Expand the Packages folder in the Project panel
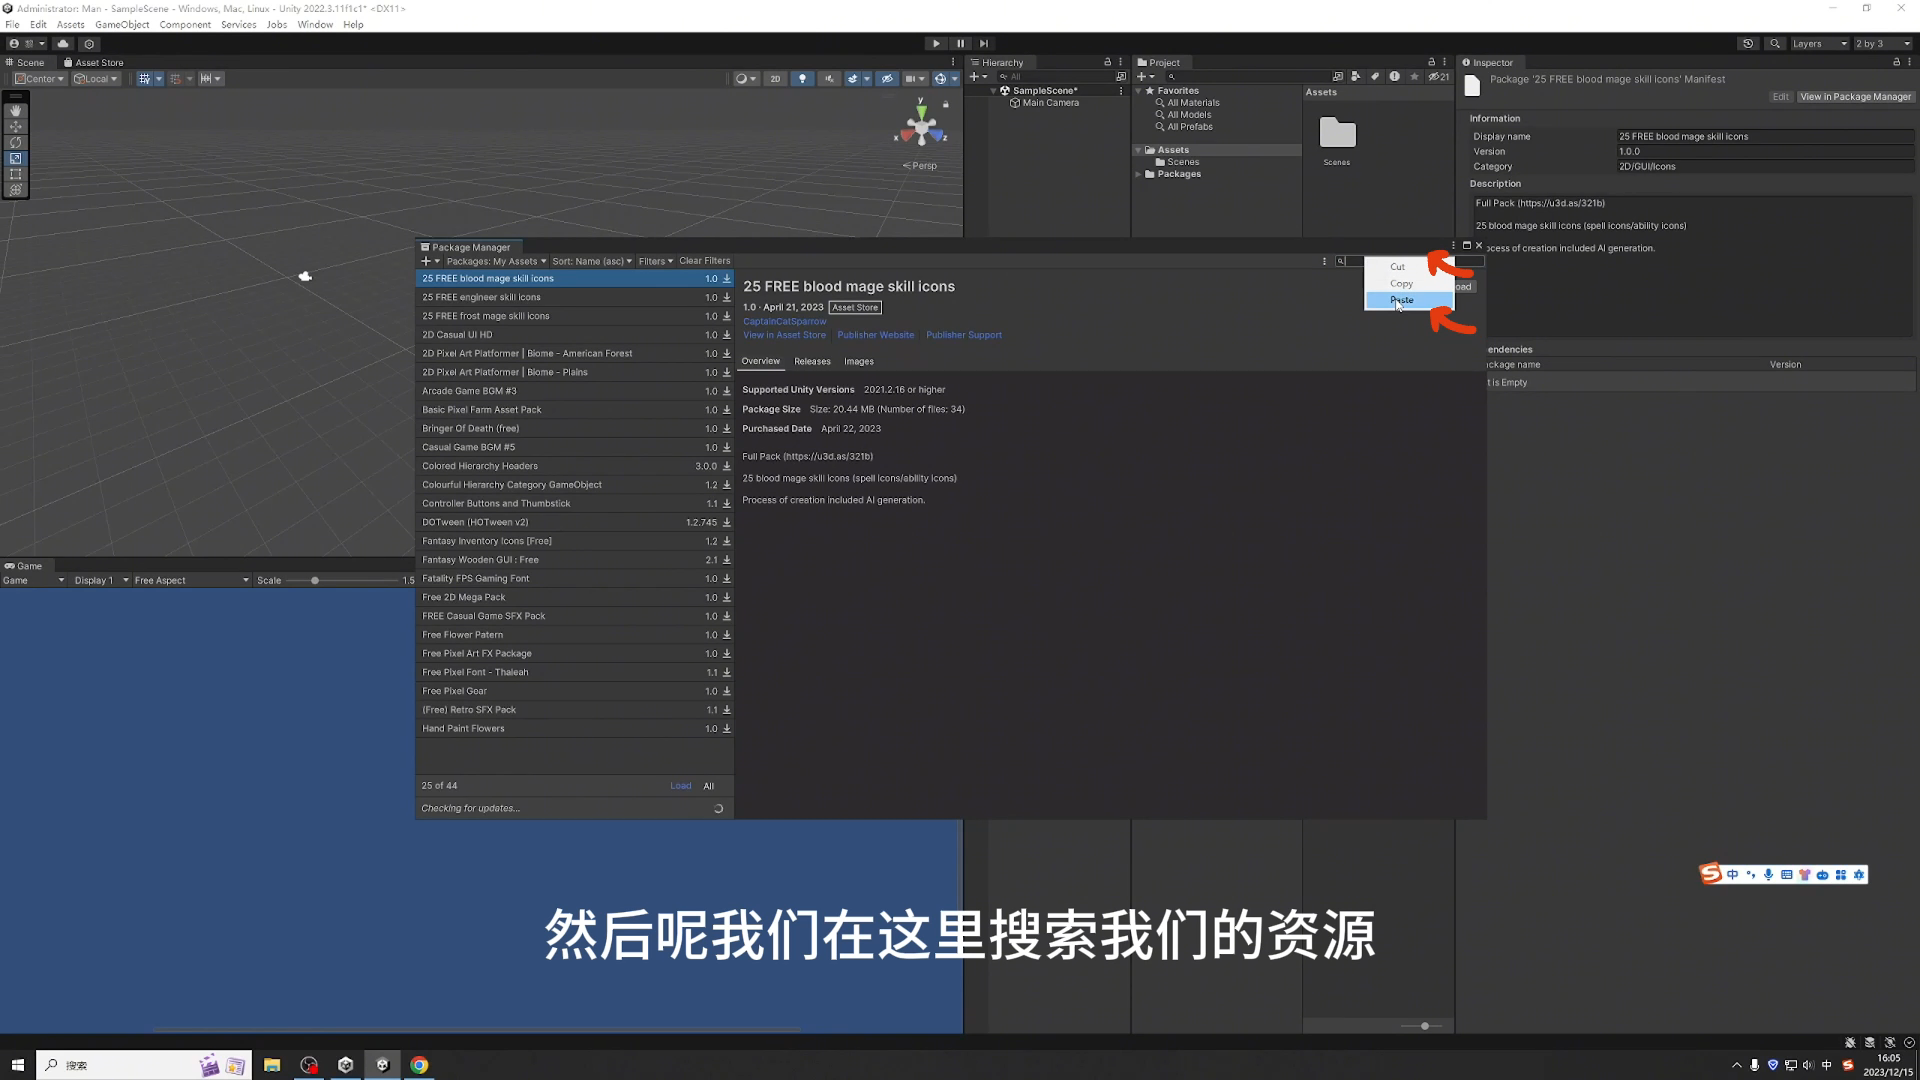 [x=1139, y=174]
